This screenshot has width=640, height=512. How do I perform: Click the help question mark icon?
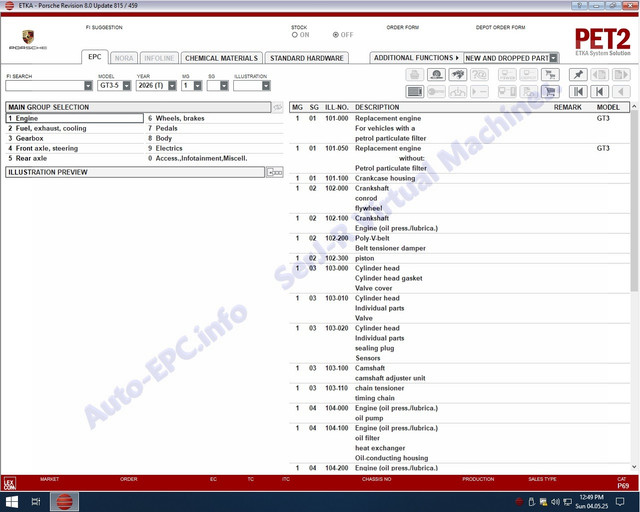click(x=479, y=75)
